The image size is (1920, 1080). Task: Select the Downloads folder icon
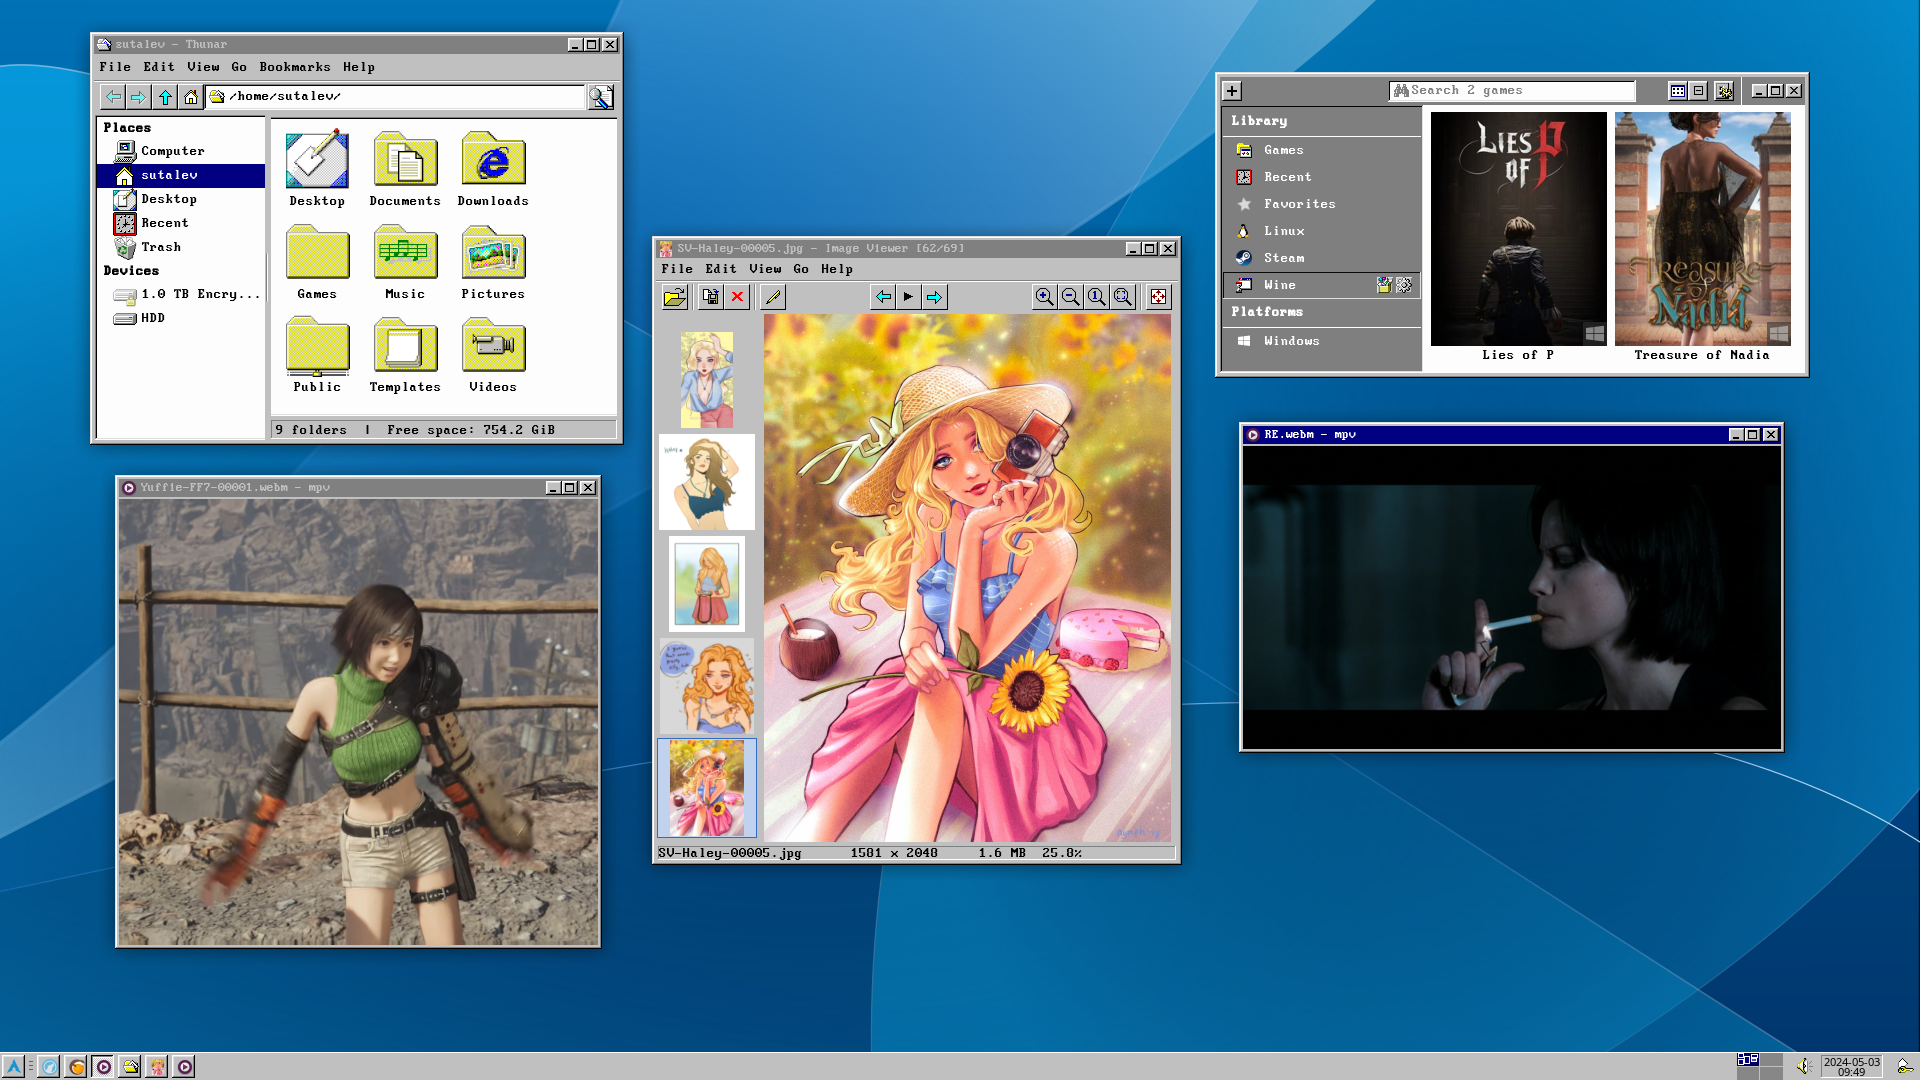(493, 169)
